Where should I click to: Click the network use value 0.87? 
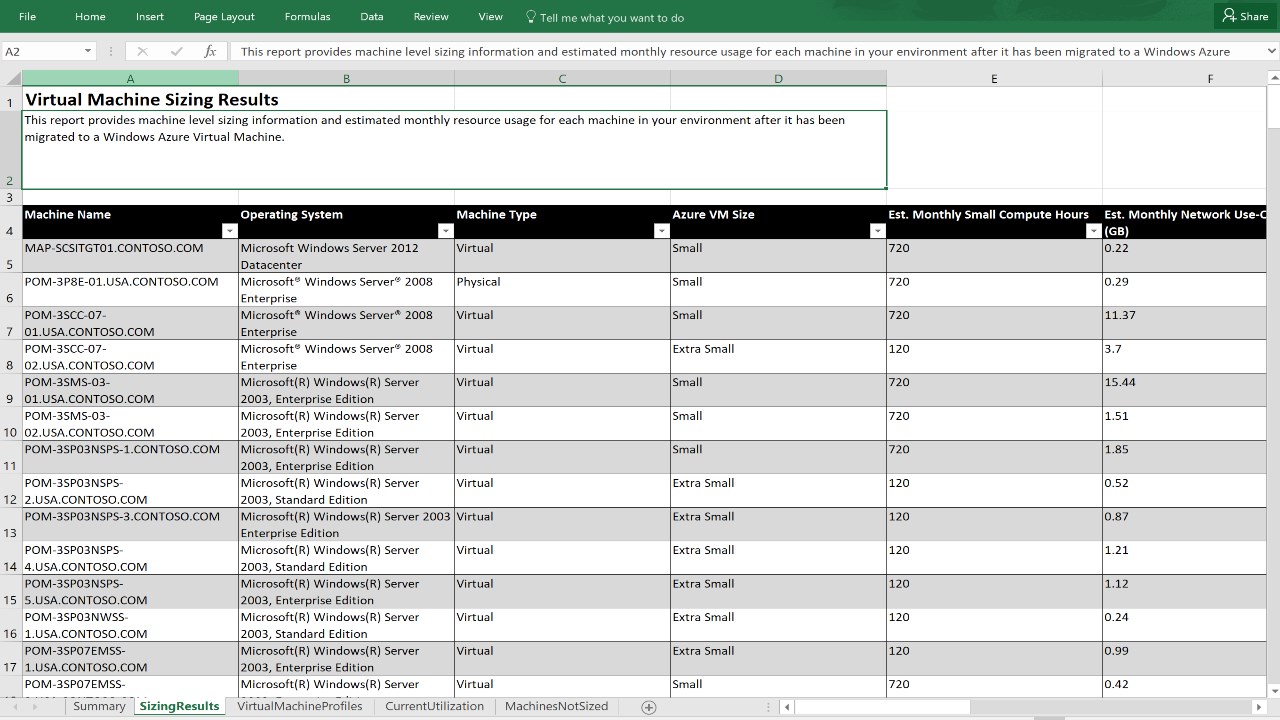point(1184,524)
